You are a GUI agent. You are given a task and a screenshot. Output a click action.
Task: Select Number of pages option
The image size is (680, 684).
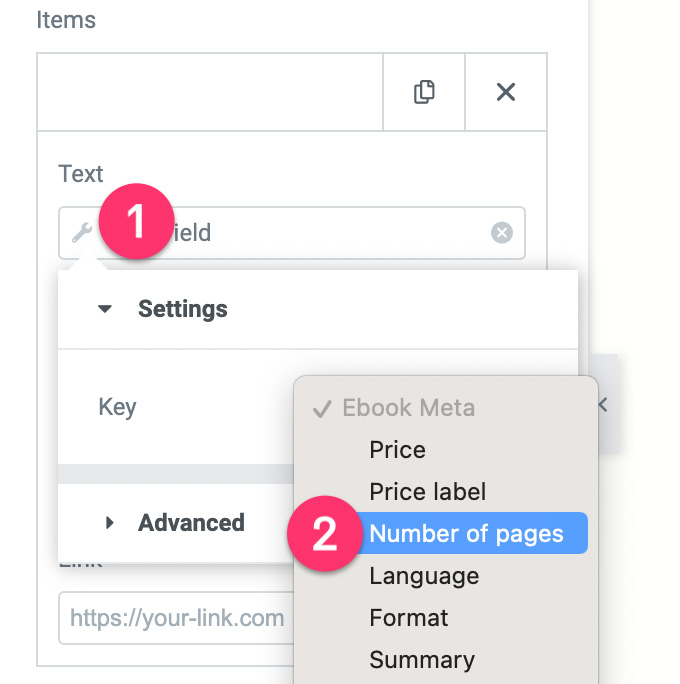[466, 534]
